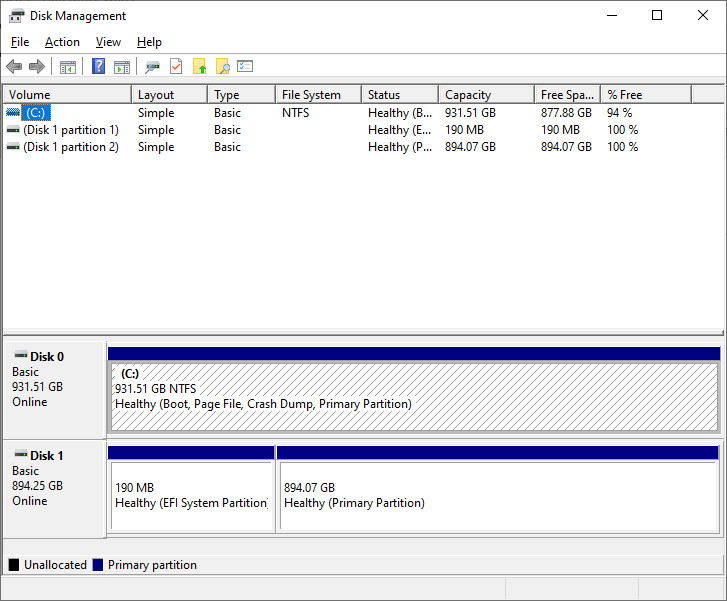Click 931.51 GB capacity cell in list

click(470, 113)
